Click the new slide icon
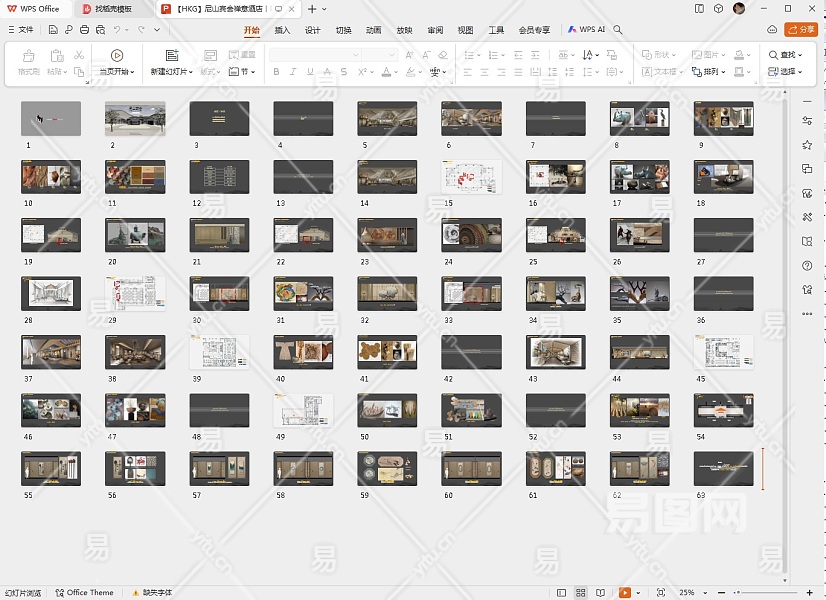The image size is (826, 600). point(172,56)
